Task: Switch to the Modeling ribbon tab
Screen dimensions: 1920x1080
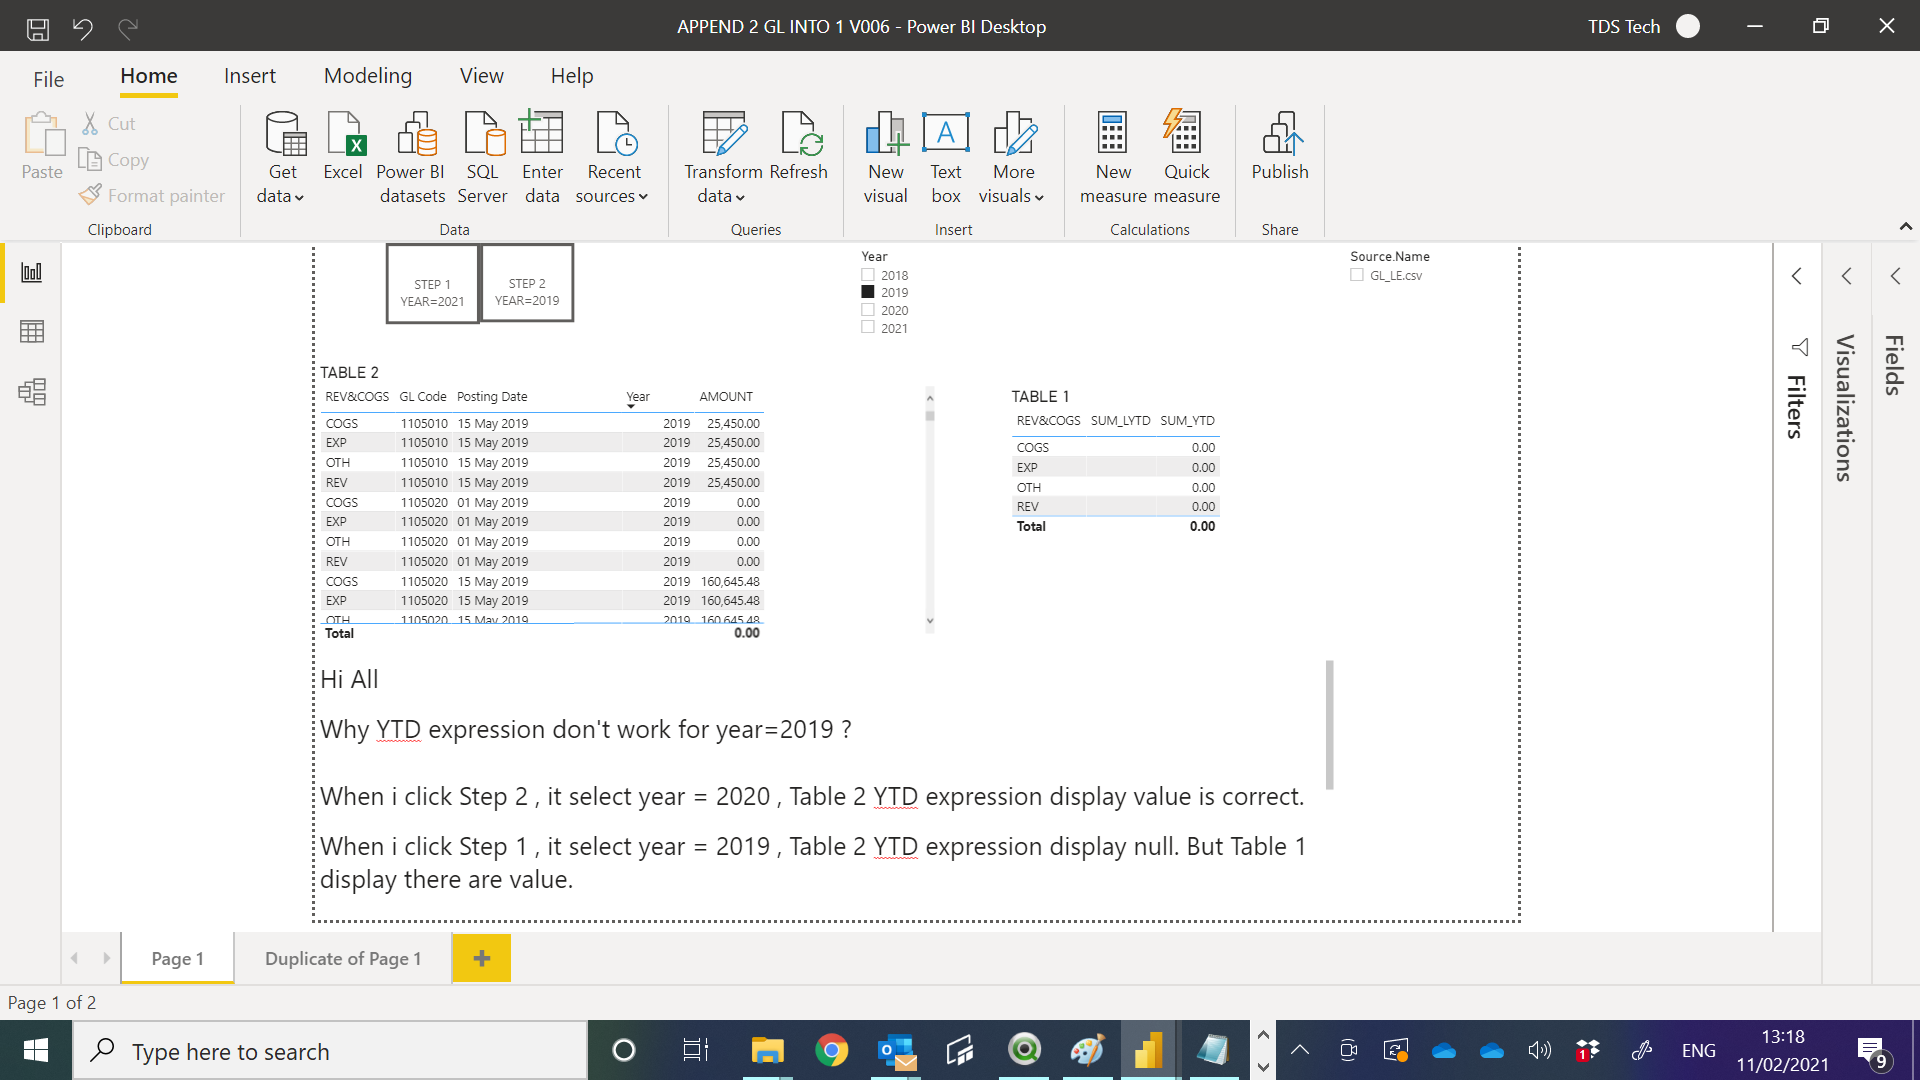Action: (368, 76)
